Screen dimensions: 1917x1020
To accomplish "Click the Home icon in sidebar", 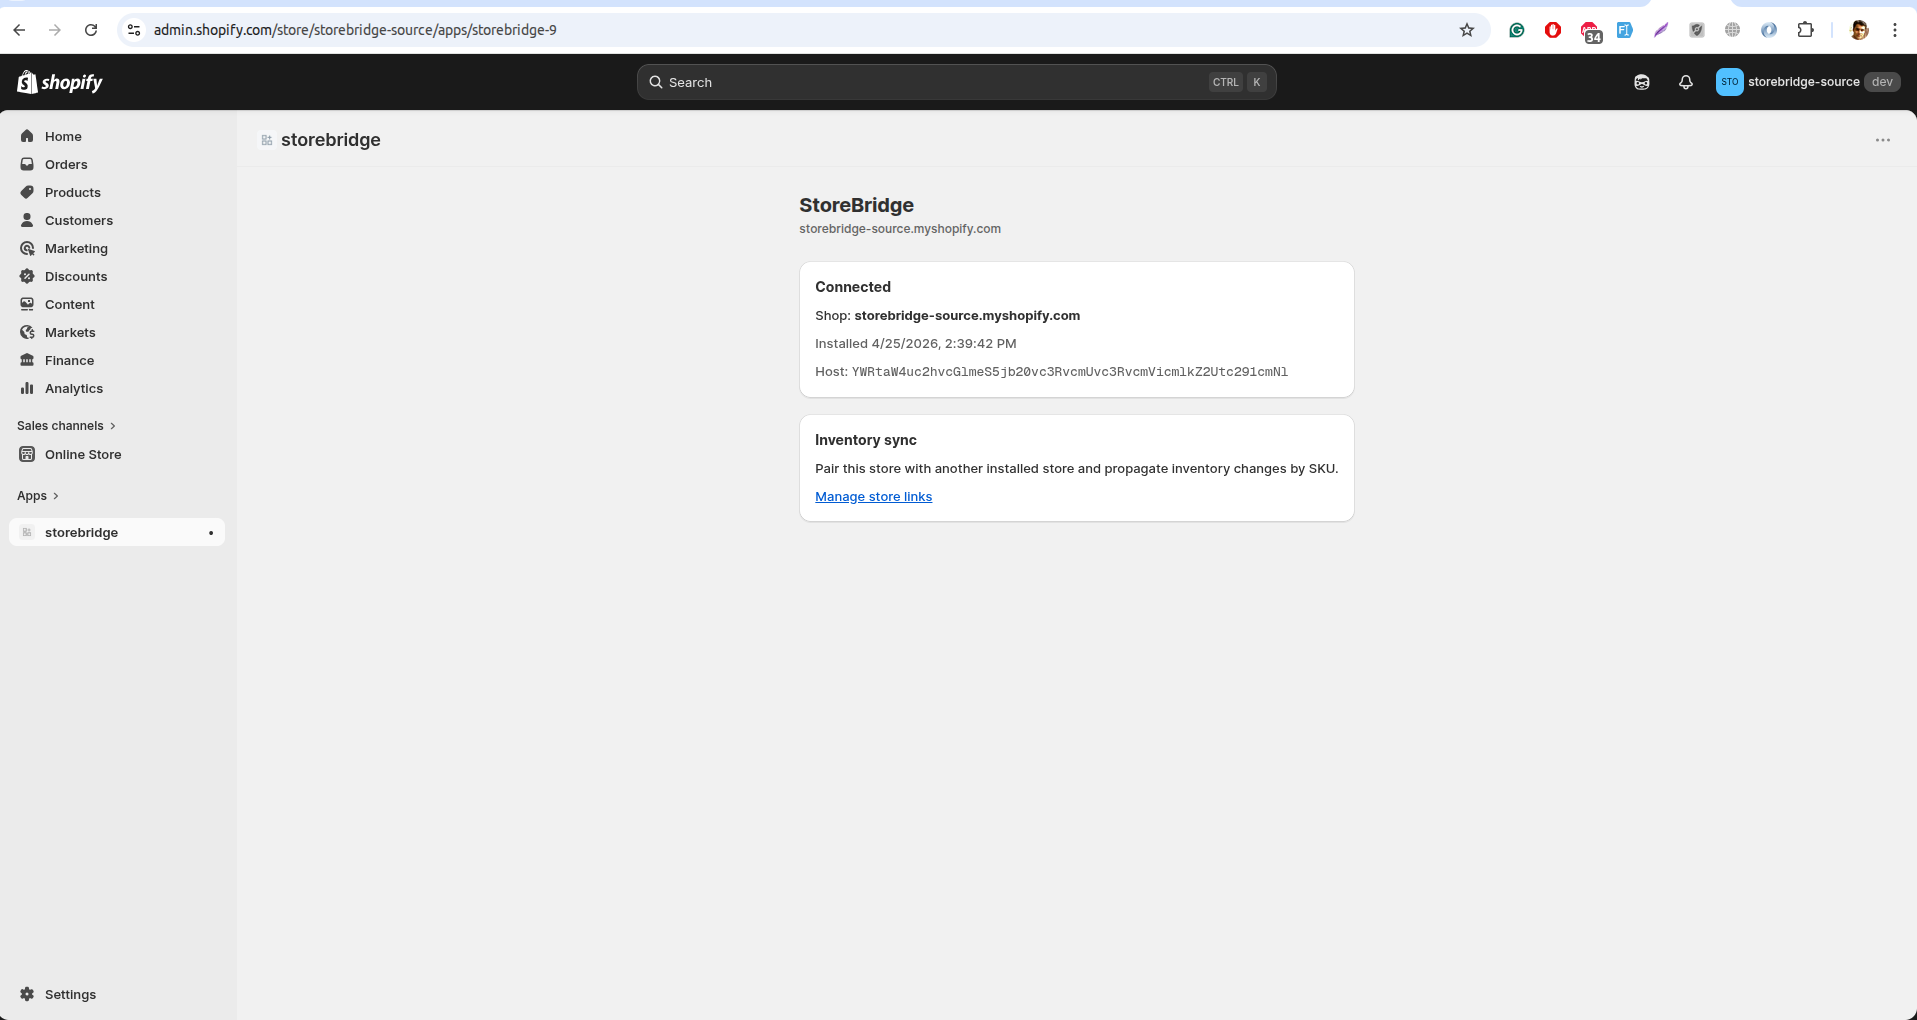I will click(27, 136).
